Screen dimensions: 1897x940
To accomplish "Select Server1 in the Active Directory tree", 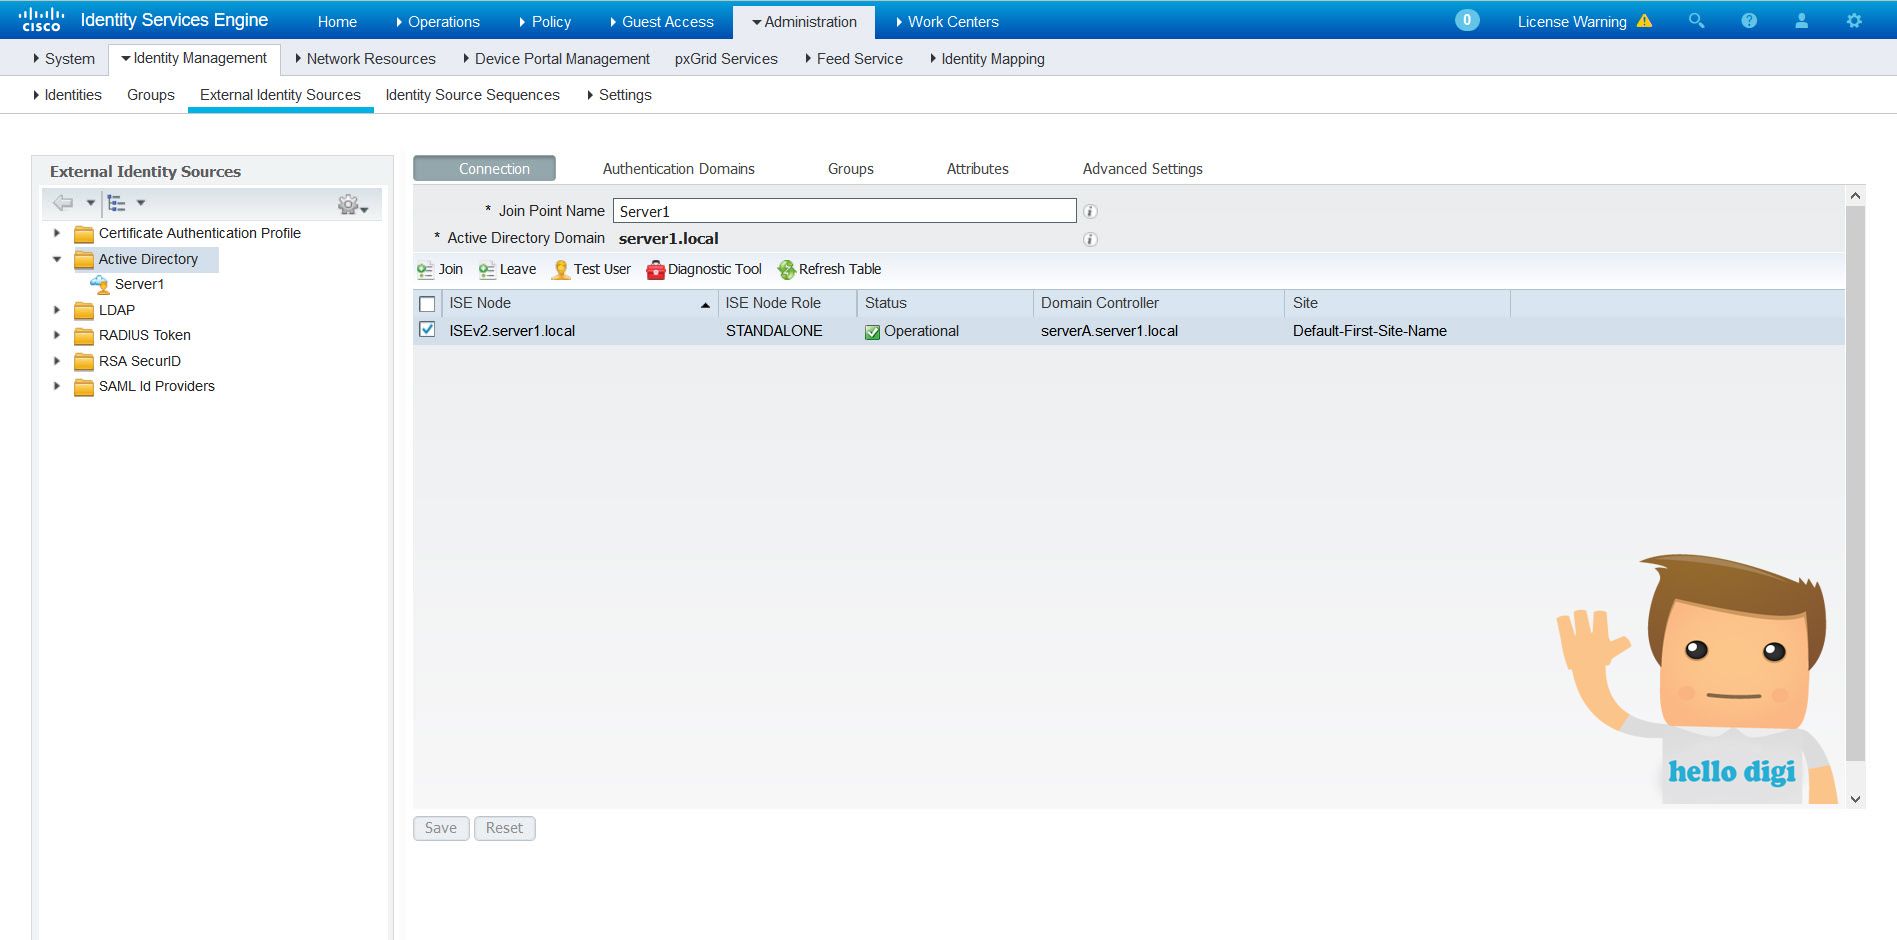I will [139, 285].
